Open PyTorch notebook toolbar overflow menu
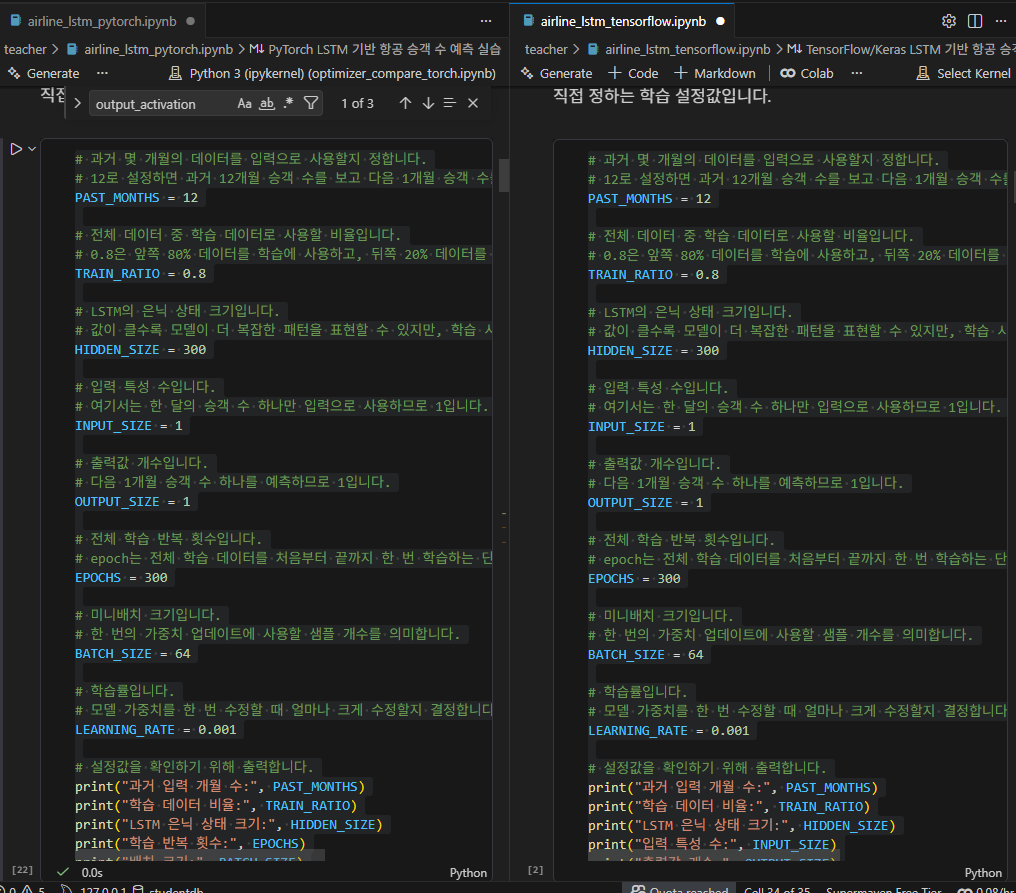 click(x=102, y=73)
